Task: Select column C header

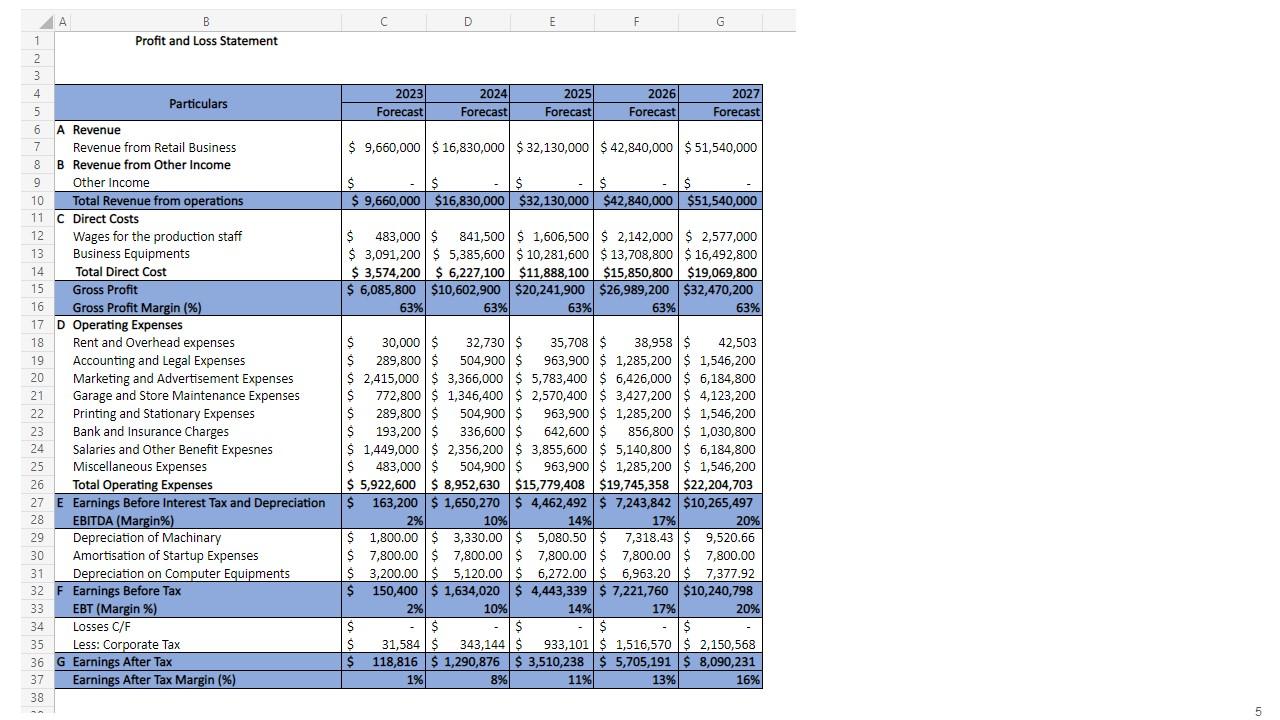Action: 383,20
